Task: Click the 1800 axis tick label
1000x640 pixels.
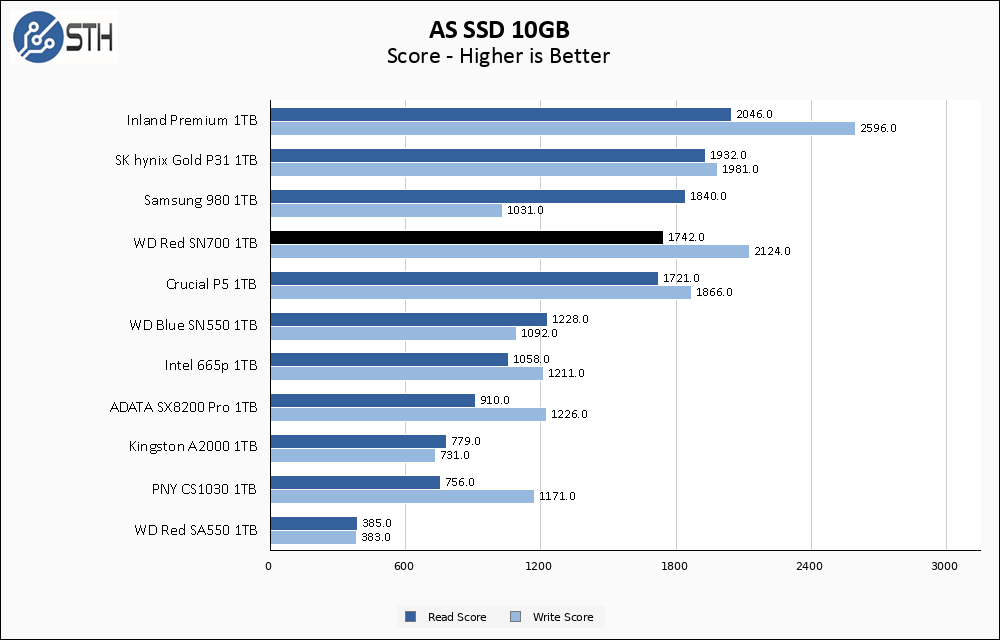Action: click(675, 566)
